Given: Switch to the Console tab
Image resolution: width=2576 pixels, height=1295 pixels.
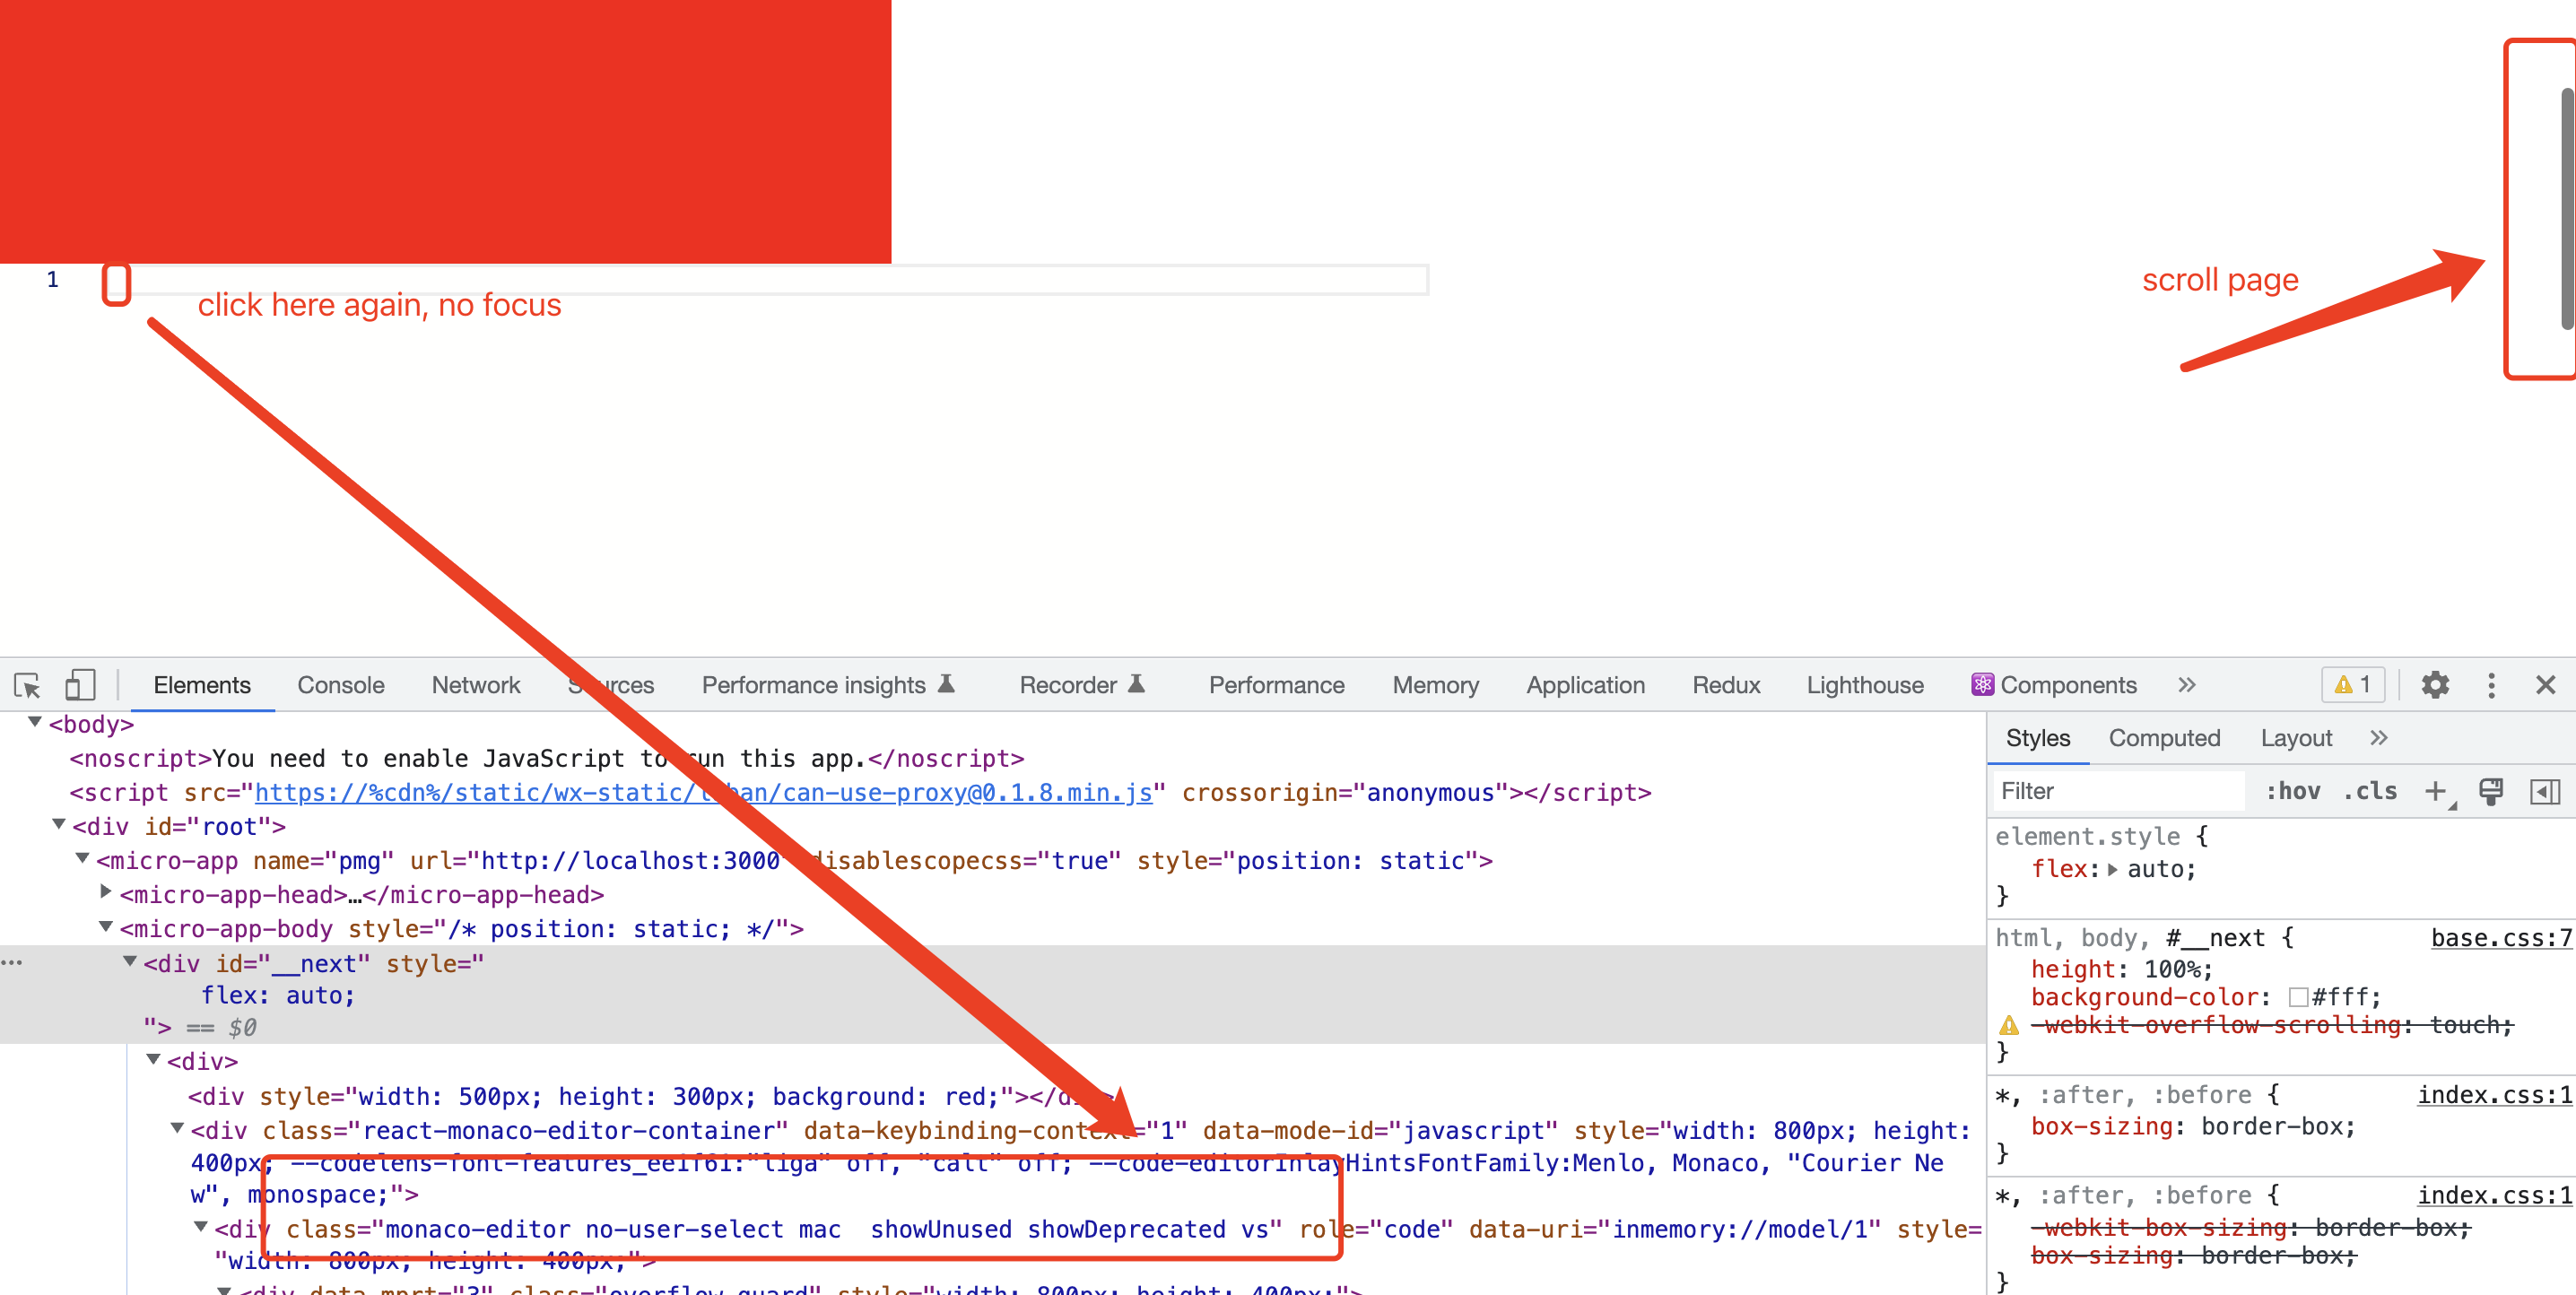Looking at the screenshot, I should 340,685.
